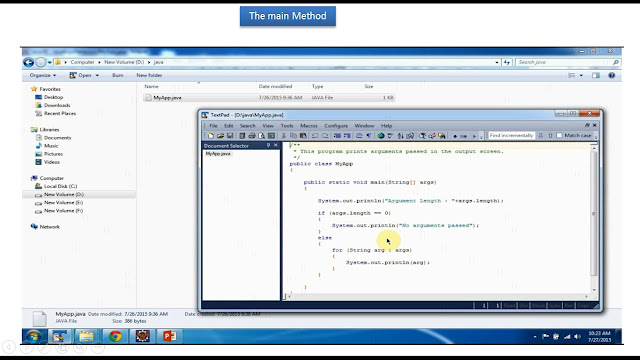Image resolution: width=640 pixels, height=360 pixels.
Task: Click New folder in Explorer toolbar
Action: [149, 75]
